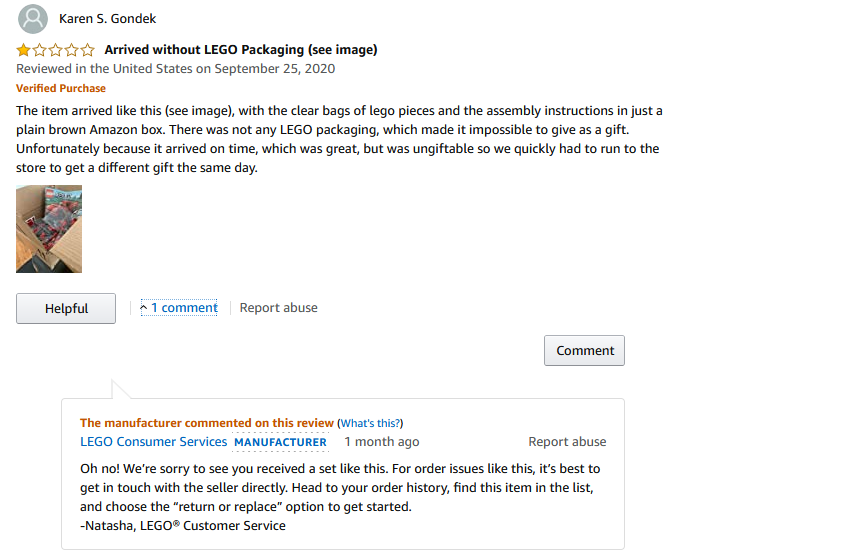
Task: Click the 'Reviewed in the United States' date line
Action: (x=175, y=69)
